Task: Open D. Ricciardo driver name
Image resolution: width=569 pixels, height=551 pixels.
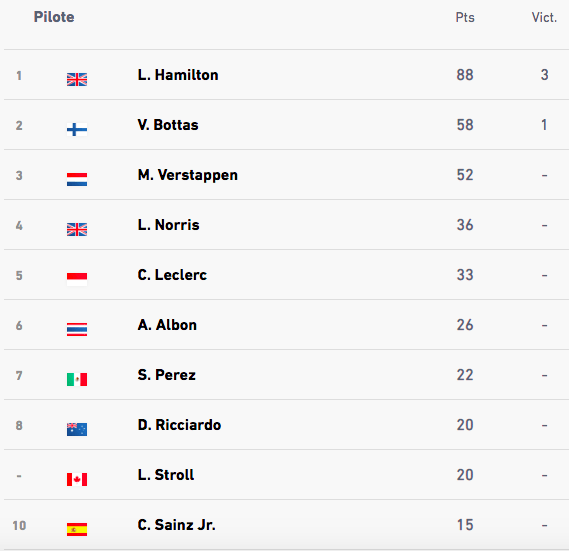Action: pos(179,425)
